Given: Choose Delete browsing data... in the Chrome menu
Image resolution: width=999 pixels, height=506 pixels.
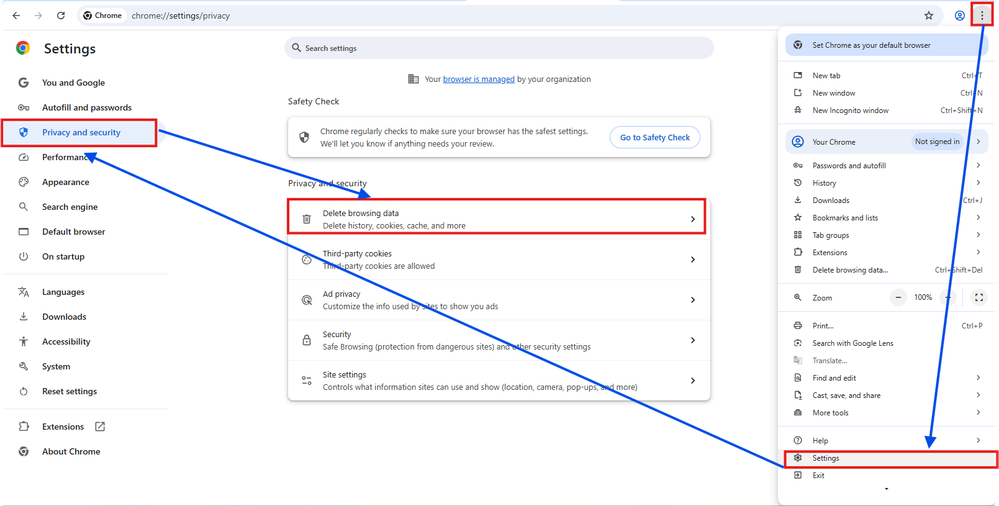Looking at the screenshot, I should coord(888,270).
